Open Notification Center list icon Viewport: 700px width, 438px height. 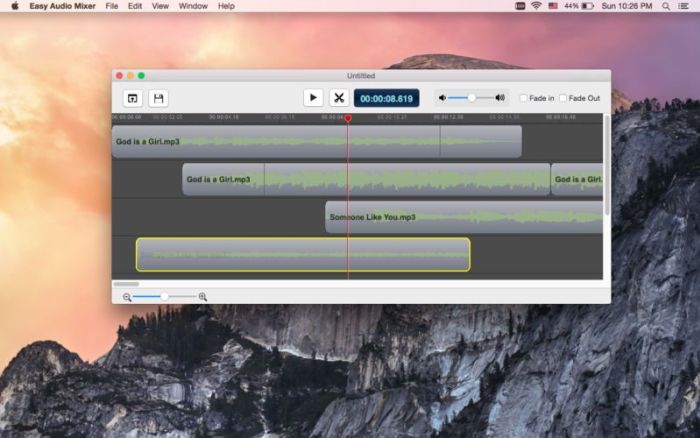683,6
